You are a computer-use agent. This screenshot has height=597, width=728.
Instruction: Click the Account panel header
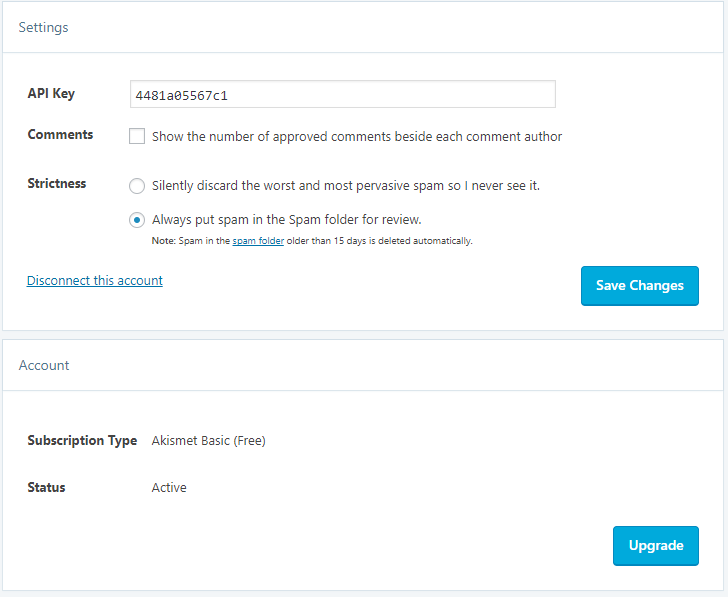pyautogui.click(x=44, y=365)
